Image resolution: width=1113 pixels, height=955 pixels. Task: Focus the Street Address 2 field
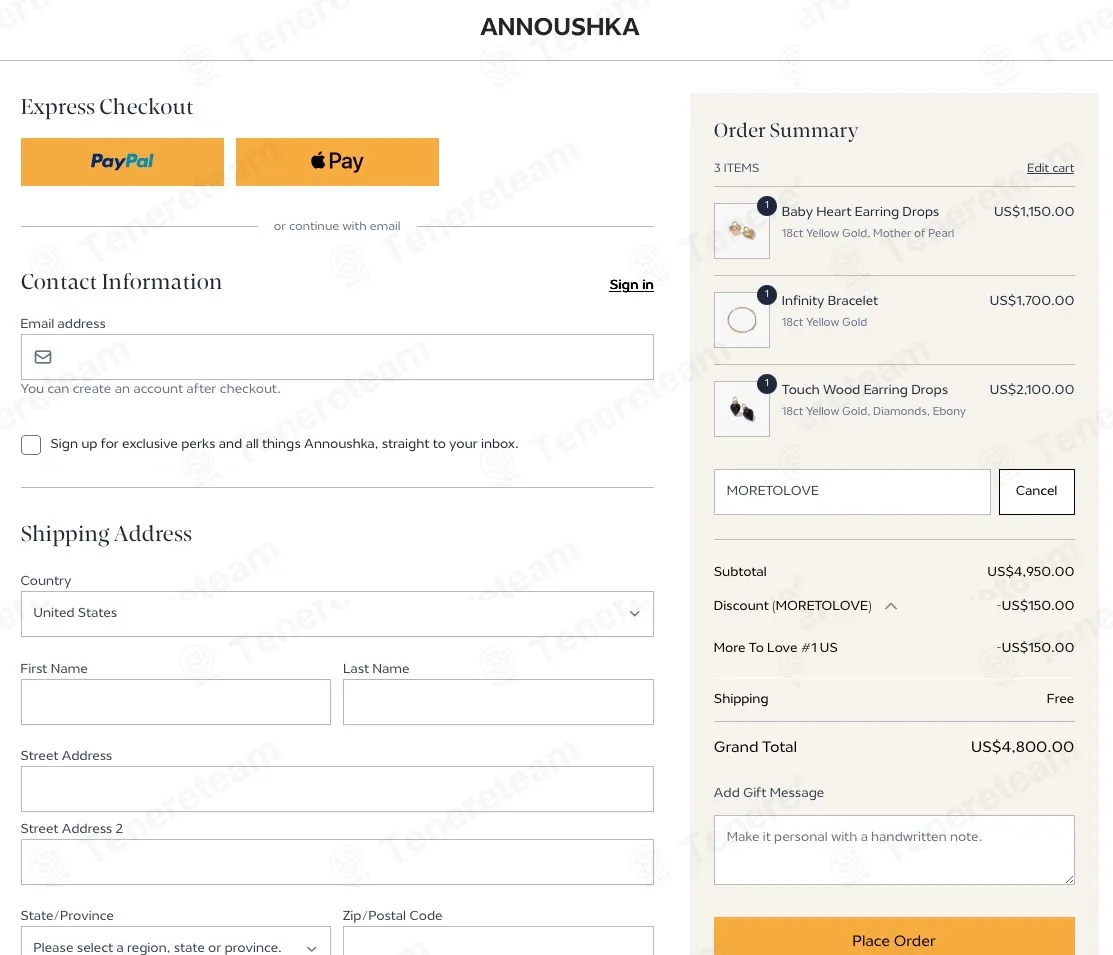click(337, 862)
